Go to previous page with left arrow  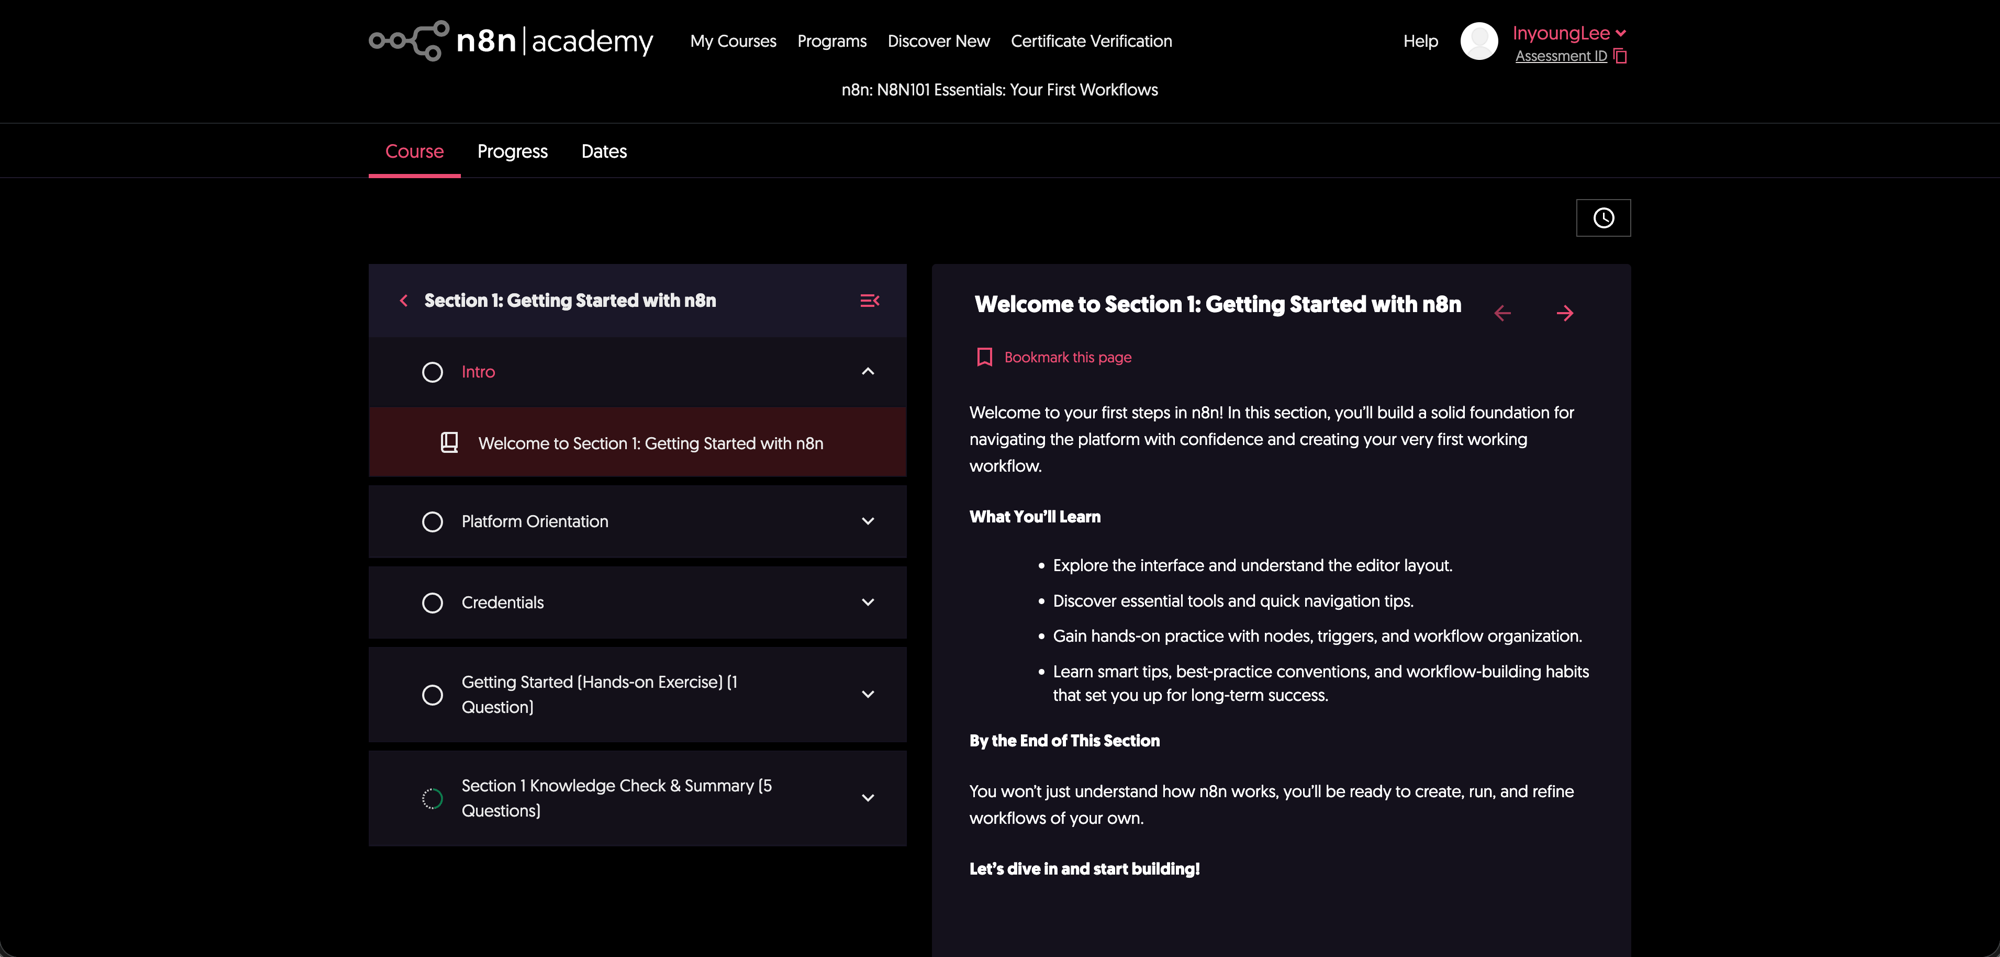point(1502,313)
